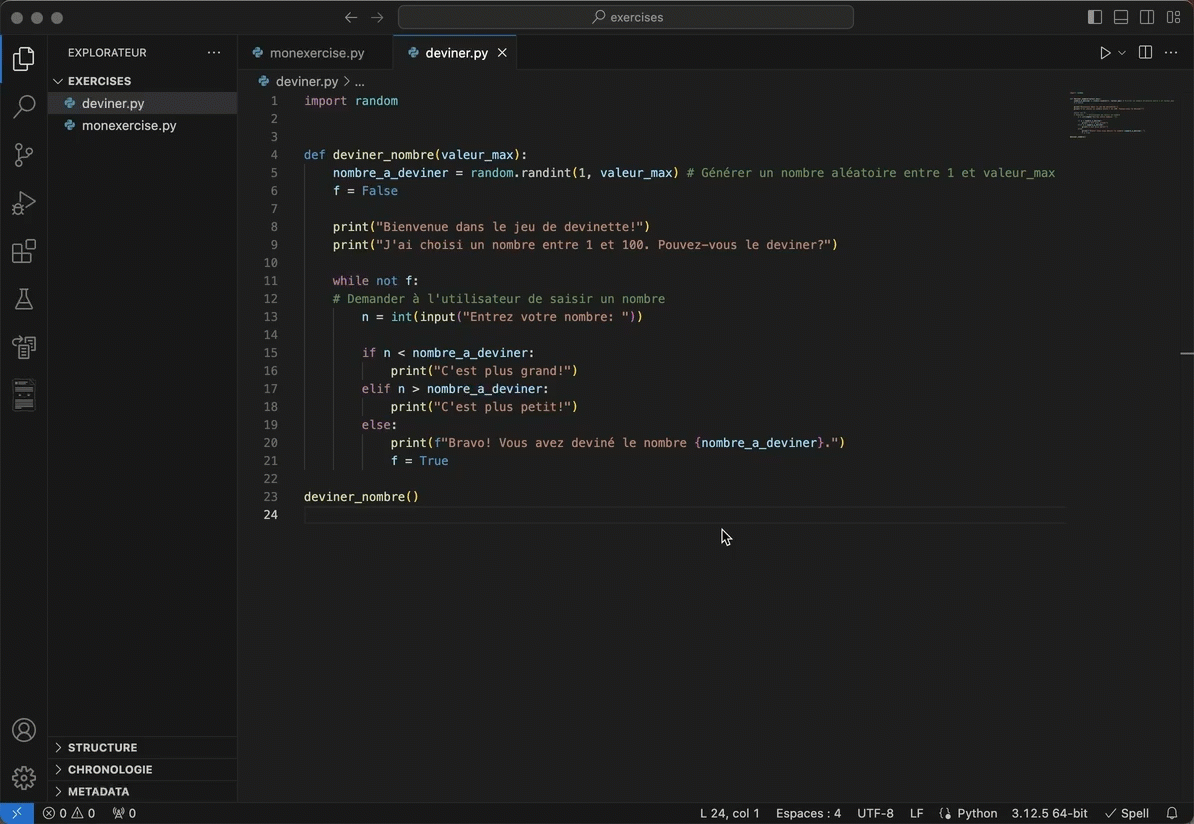
Task: Open Explorer views and more actions ellipsis
Action: pyautogui.click(x=214, y=53)
